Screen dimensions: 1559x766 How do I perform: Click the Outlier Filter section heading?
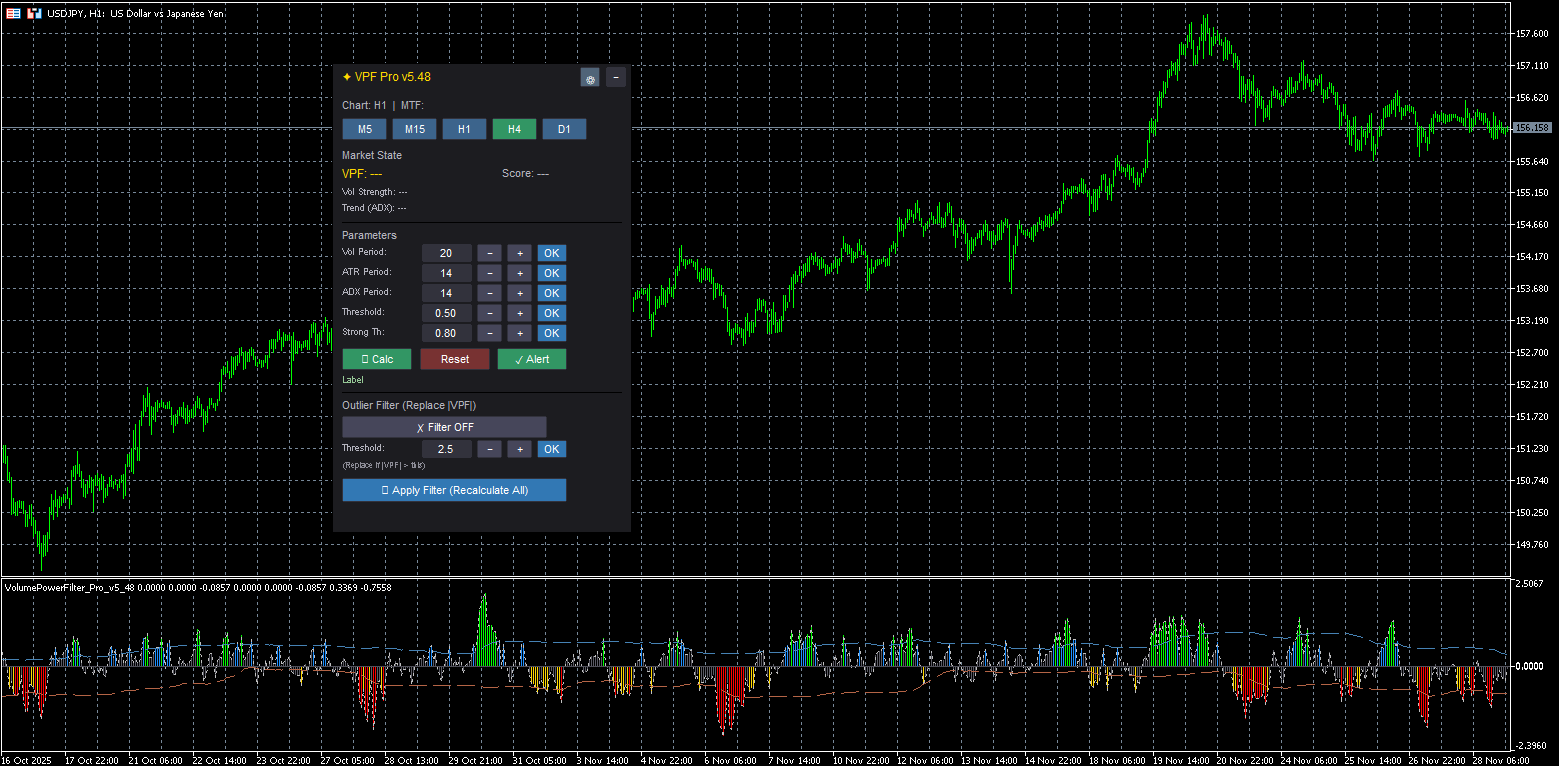[x=409, y=405]
